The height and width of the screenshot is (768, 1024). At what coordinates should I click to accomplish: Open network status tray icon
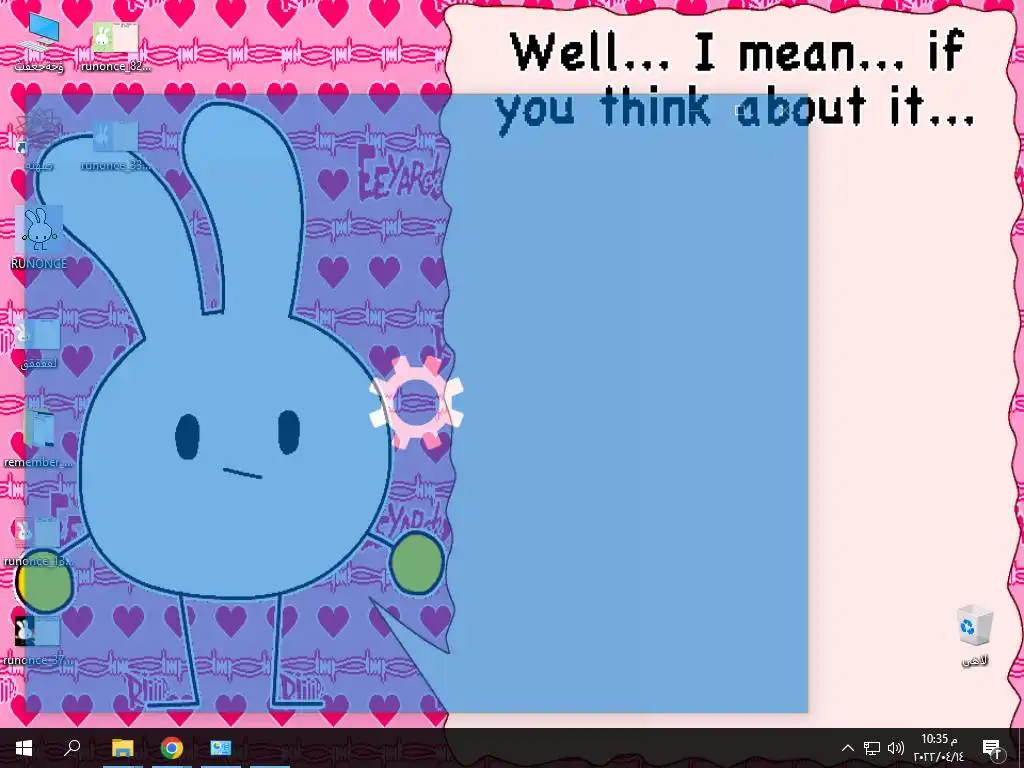click(x=872, y=748)
